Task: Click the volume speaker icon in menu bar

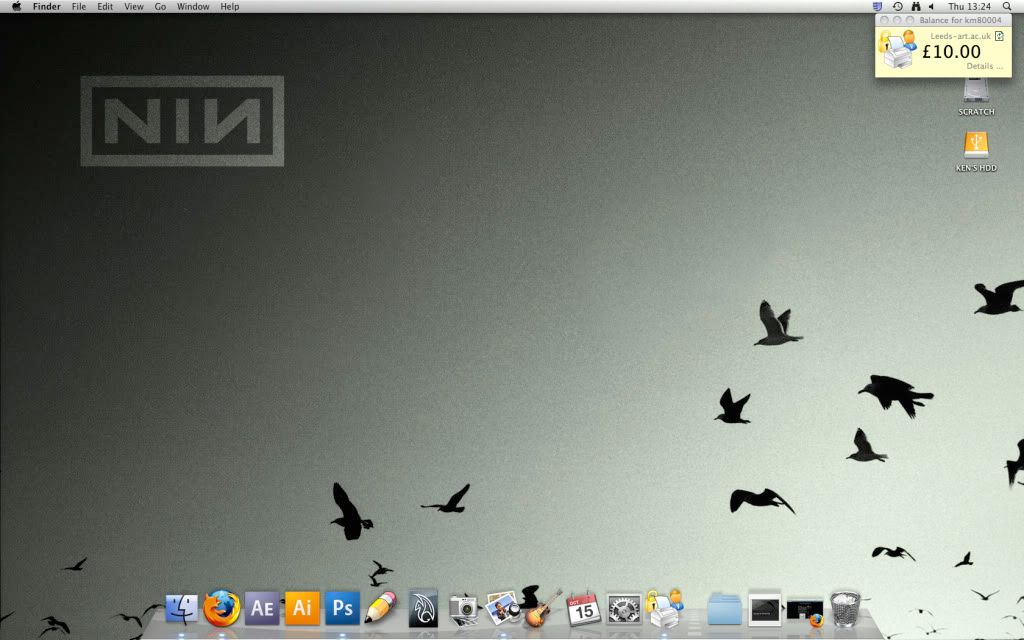Action: pos(932,7)
